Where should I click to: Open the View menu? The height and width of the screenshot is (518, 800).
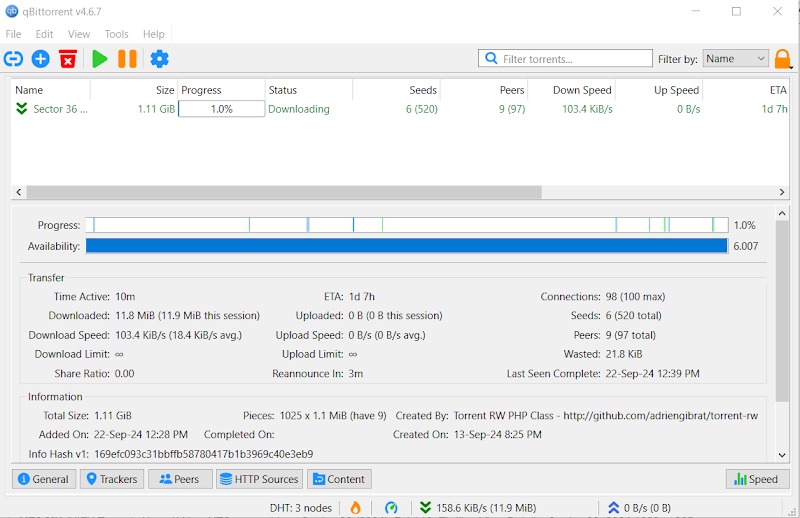[79, 34]
